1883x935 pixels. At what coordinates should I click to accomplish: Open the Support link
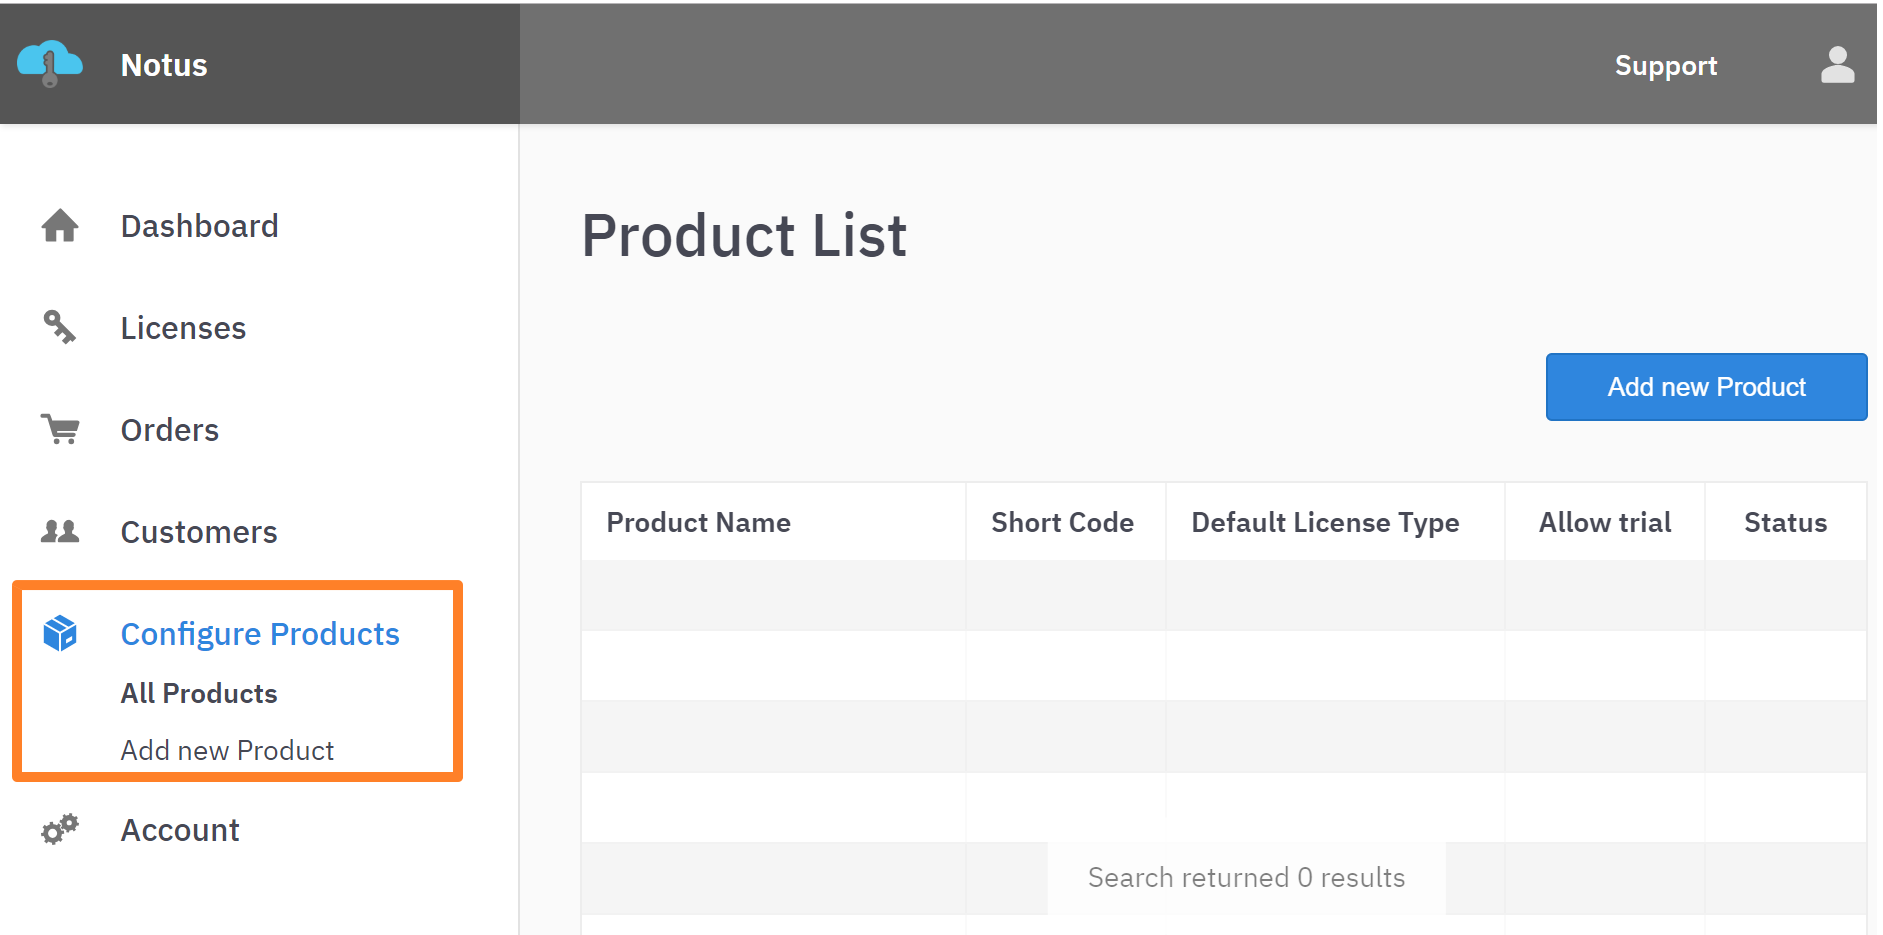(1665, 66)
